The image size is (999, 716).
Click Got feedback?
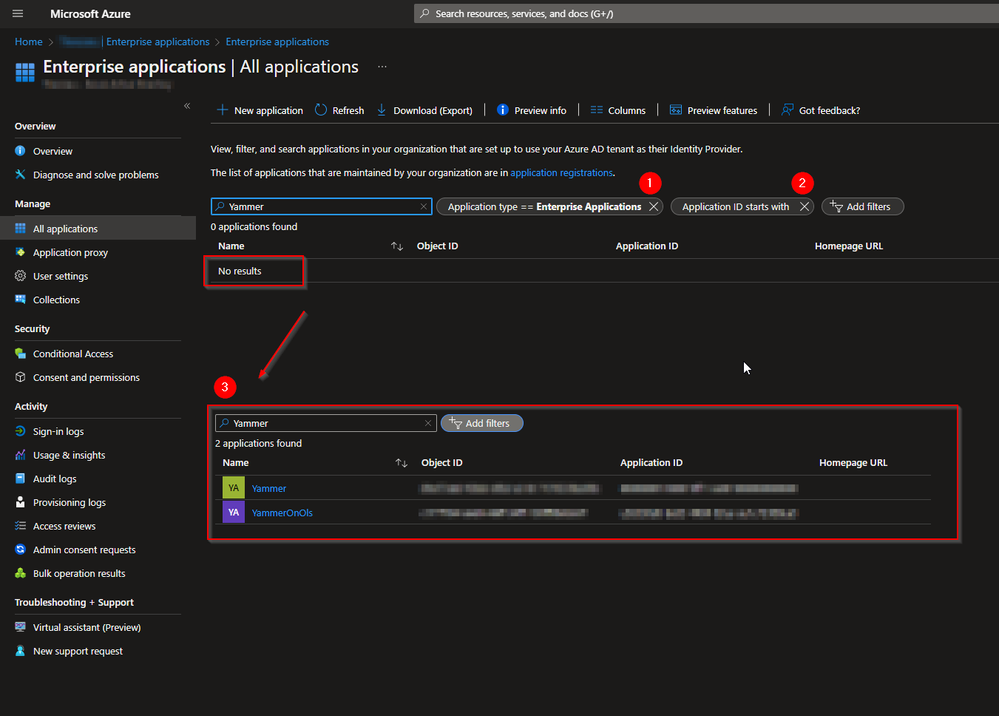[x=821, y=110]
